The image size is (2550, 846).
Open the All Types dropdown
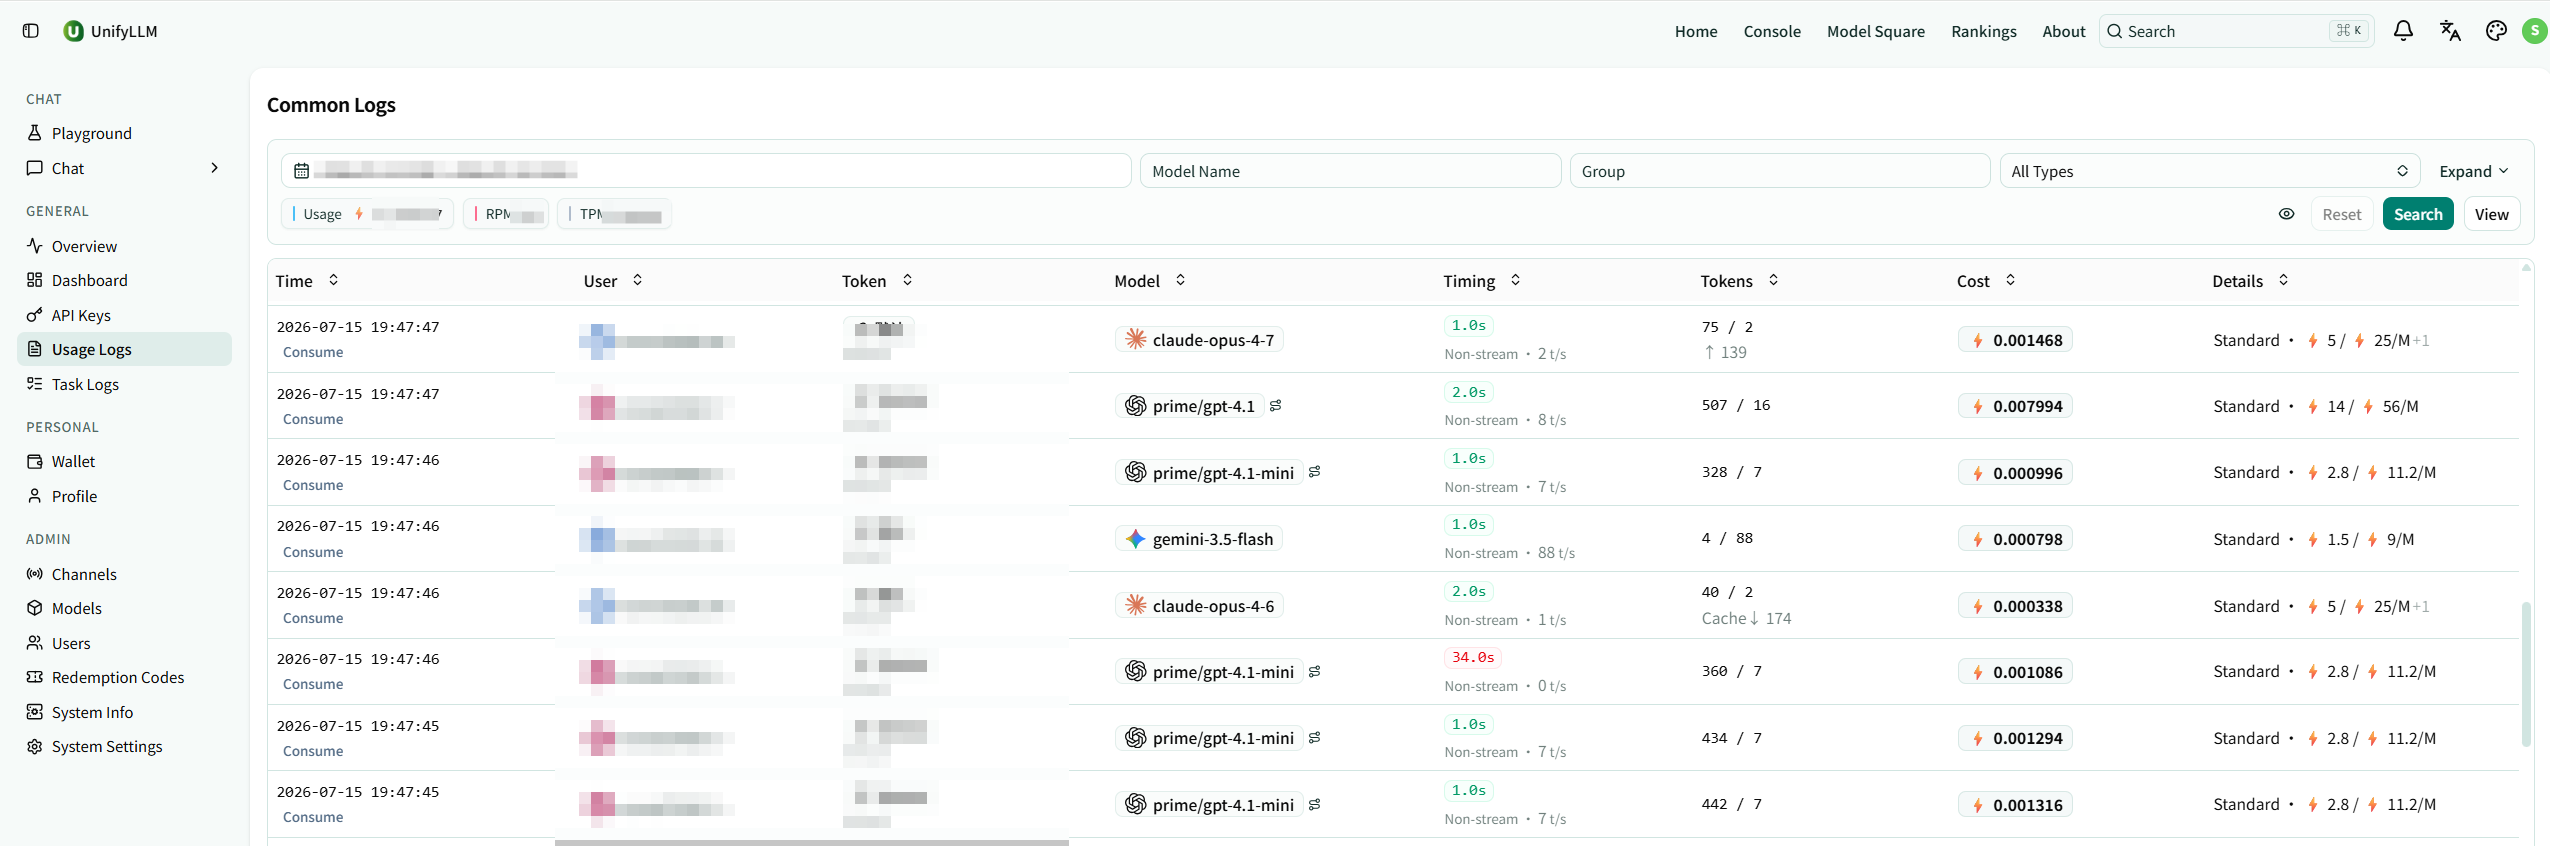[2209, 171]
